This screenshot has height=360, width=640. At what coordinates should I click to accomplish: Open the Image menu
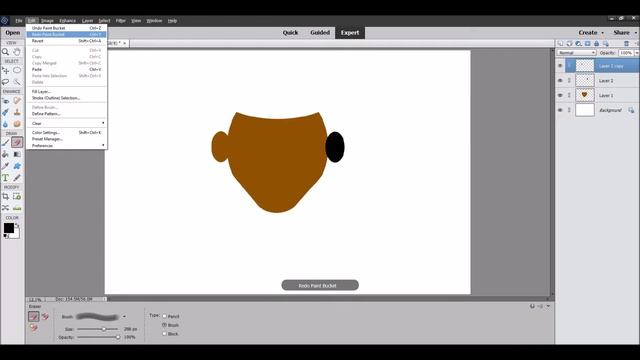click(x=47, y=20)
